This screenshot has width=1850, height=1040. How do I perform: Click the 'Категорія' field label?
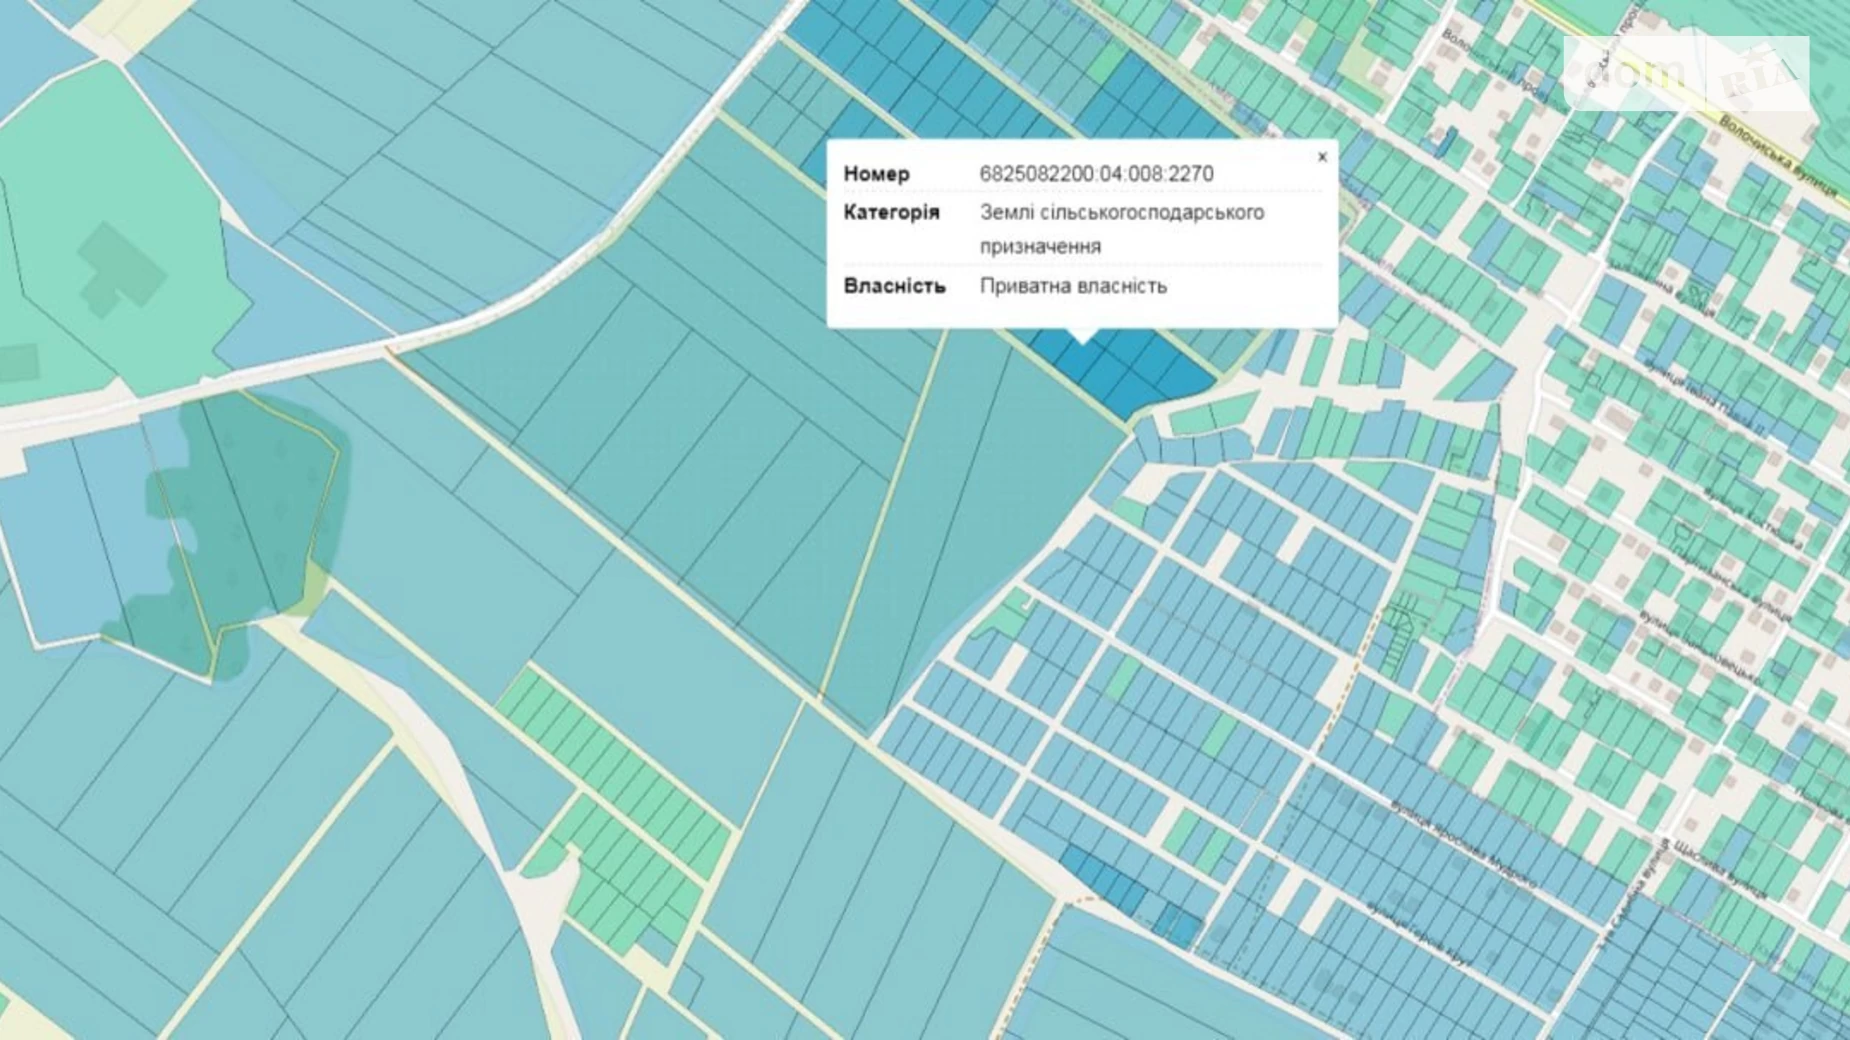point(891,212)
